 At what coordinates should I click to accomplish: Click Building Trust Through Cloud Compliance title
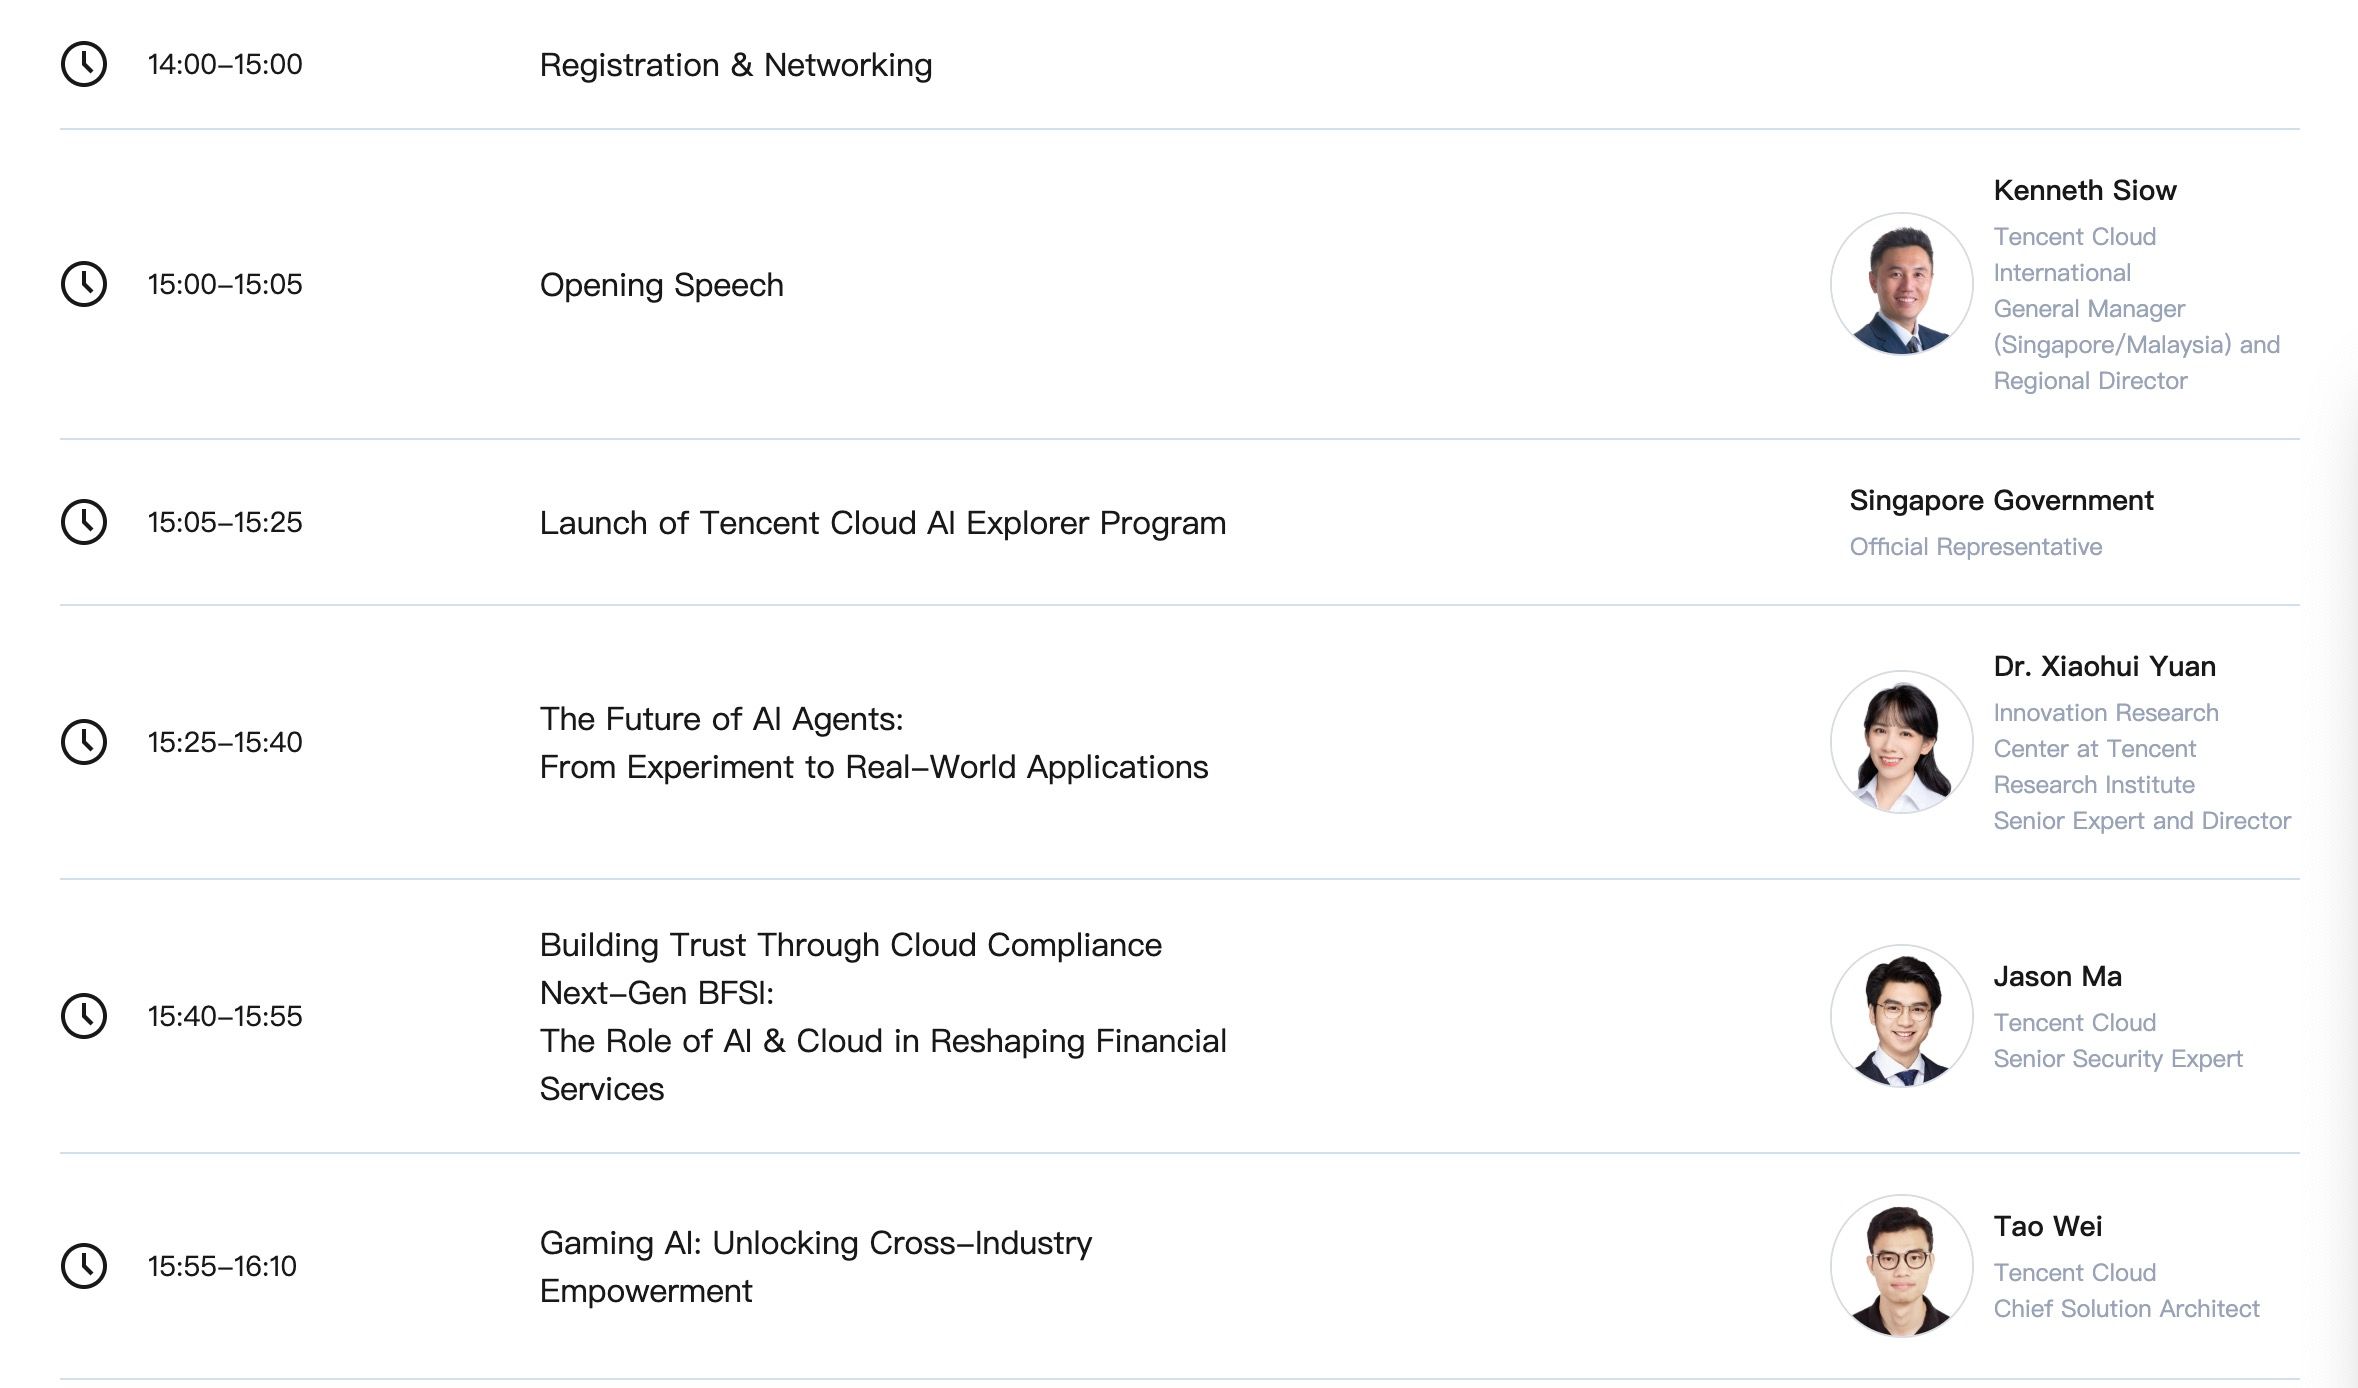850,945
